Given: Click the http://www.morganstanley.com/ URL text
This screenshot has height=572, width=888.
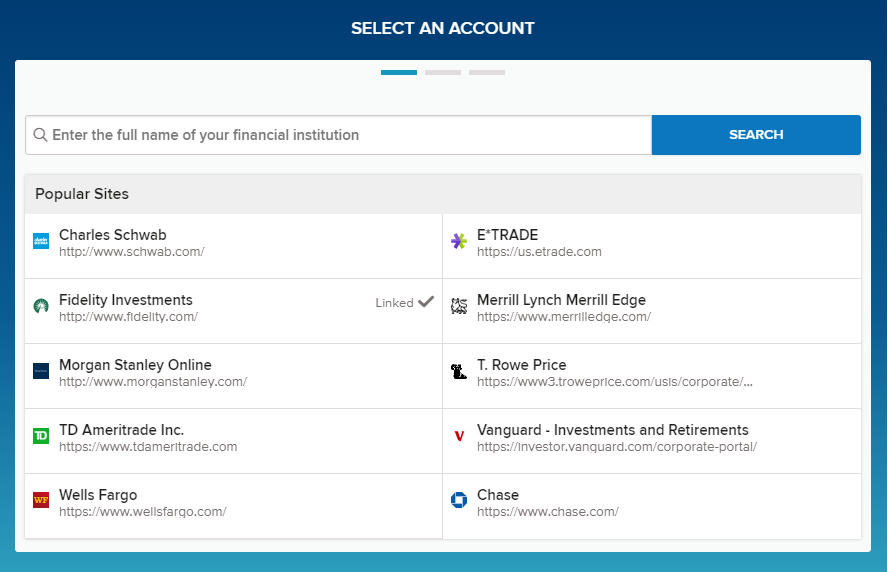Looking at the screenshot, I should tap(153, 382).
